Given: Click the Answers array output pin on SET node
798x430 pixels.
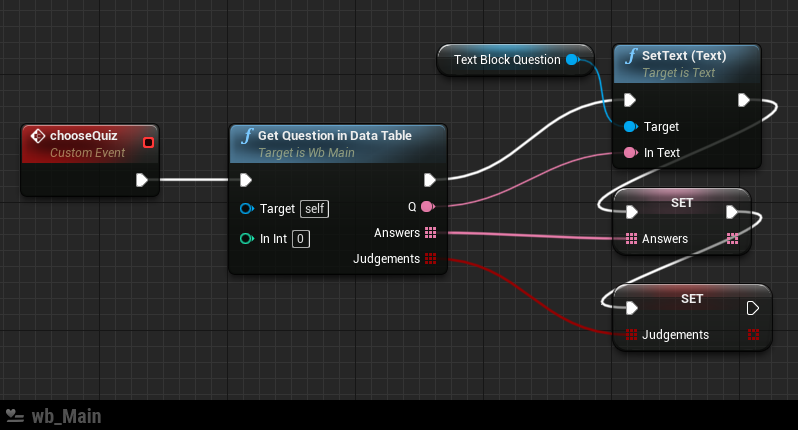Looking at the screenshot, I should point(733,239).
